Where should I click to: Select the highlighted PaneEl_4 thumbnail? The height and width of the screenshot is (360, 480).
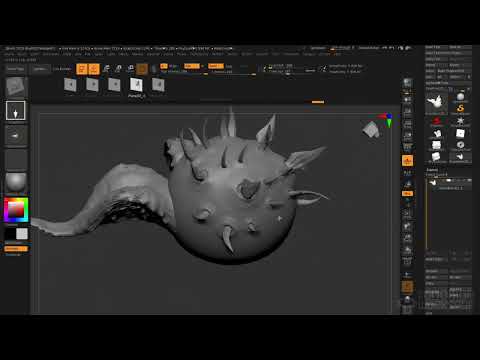pyautogui.click(x=136, y=85)
